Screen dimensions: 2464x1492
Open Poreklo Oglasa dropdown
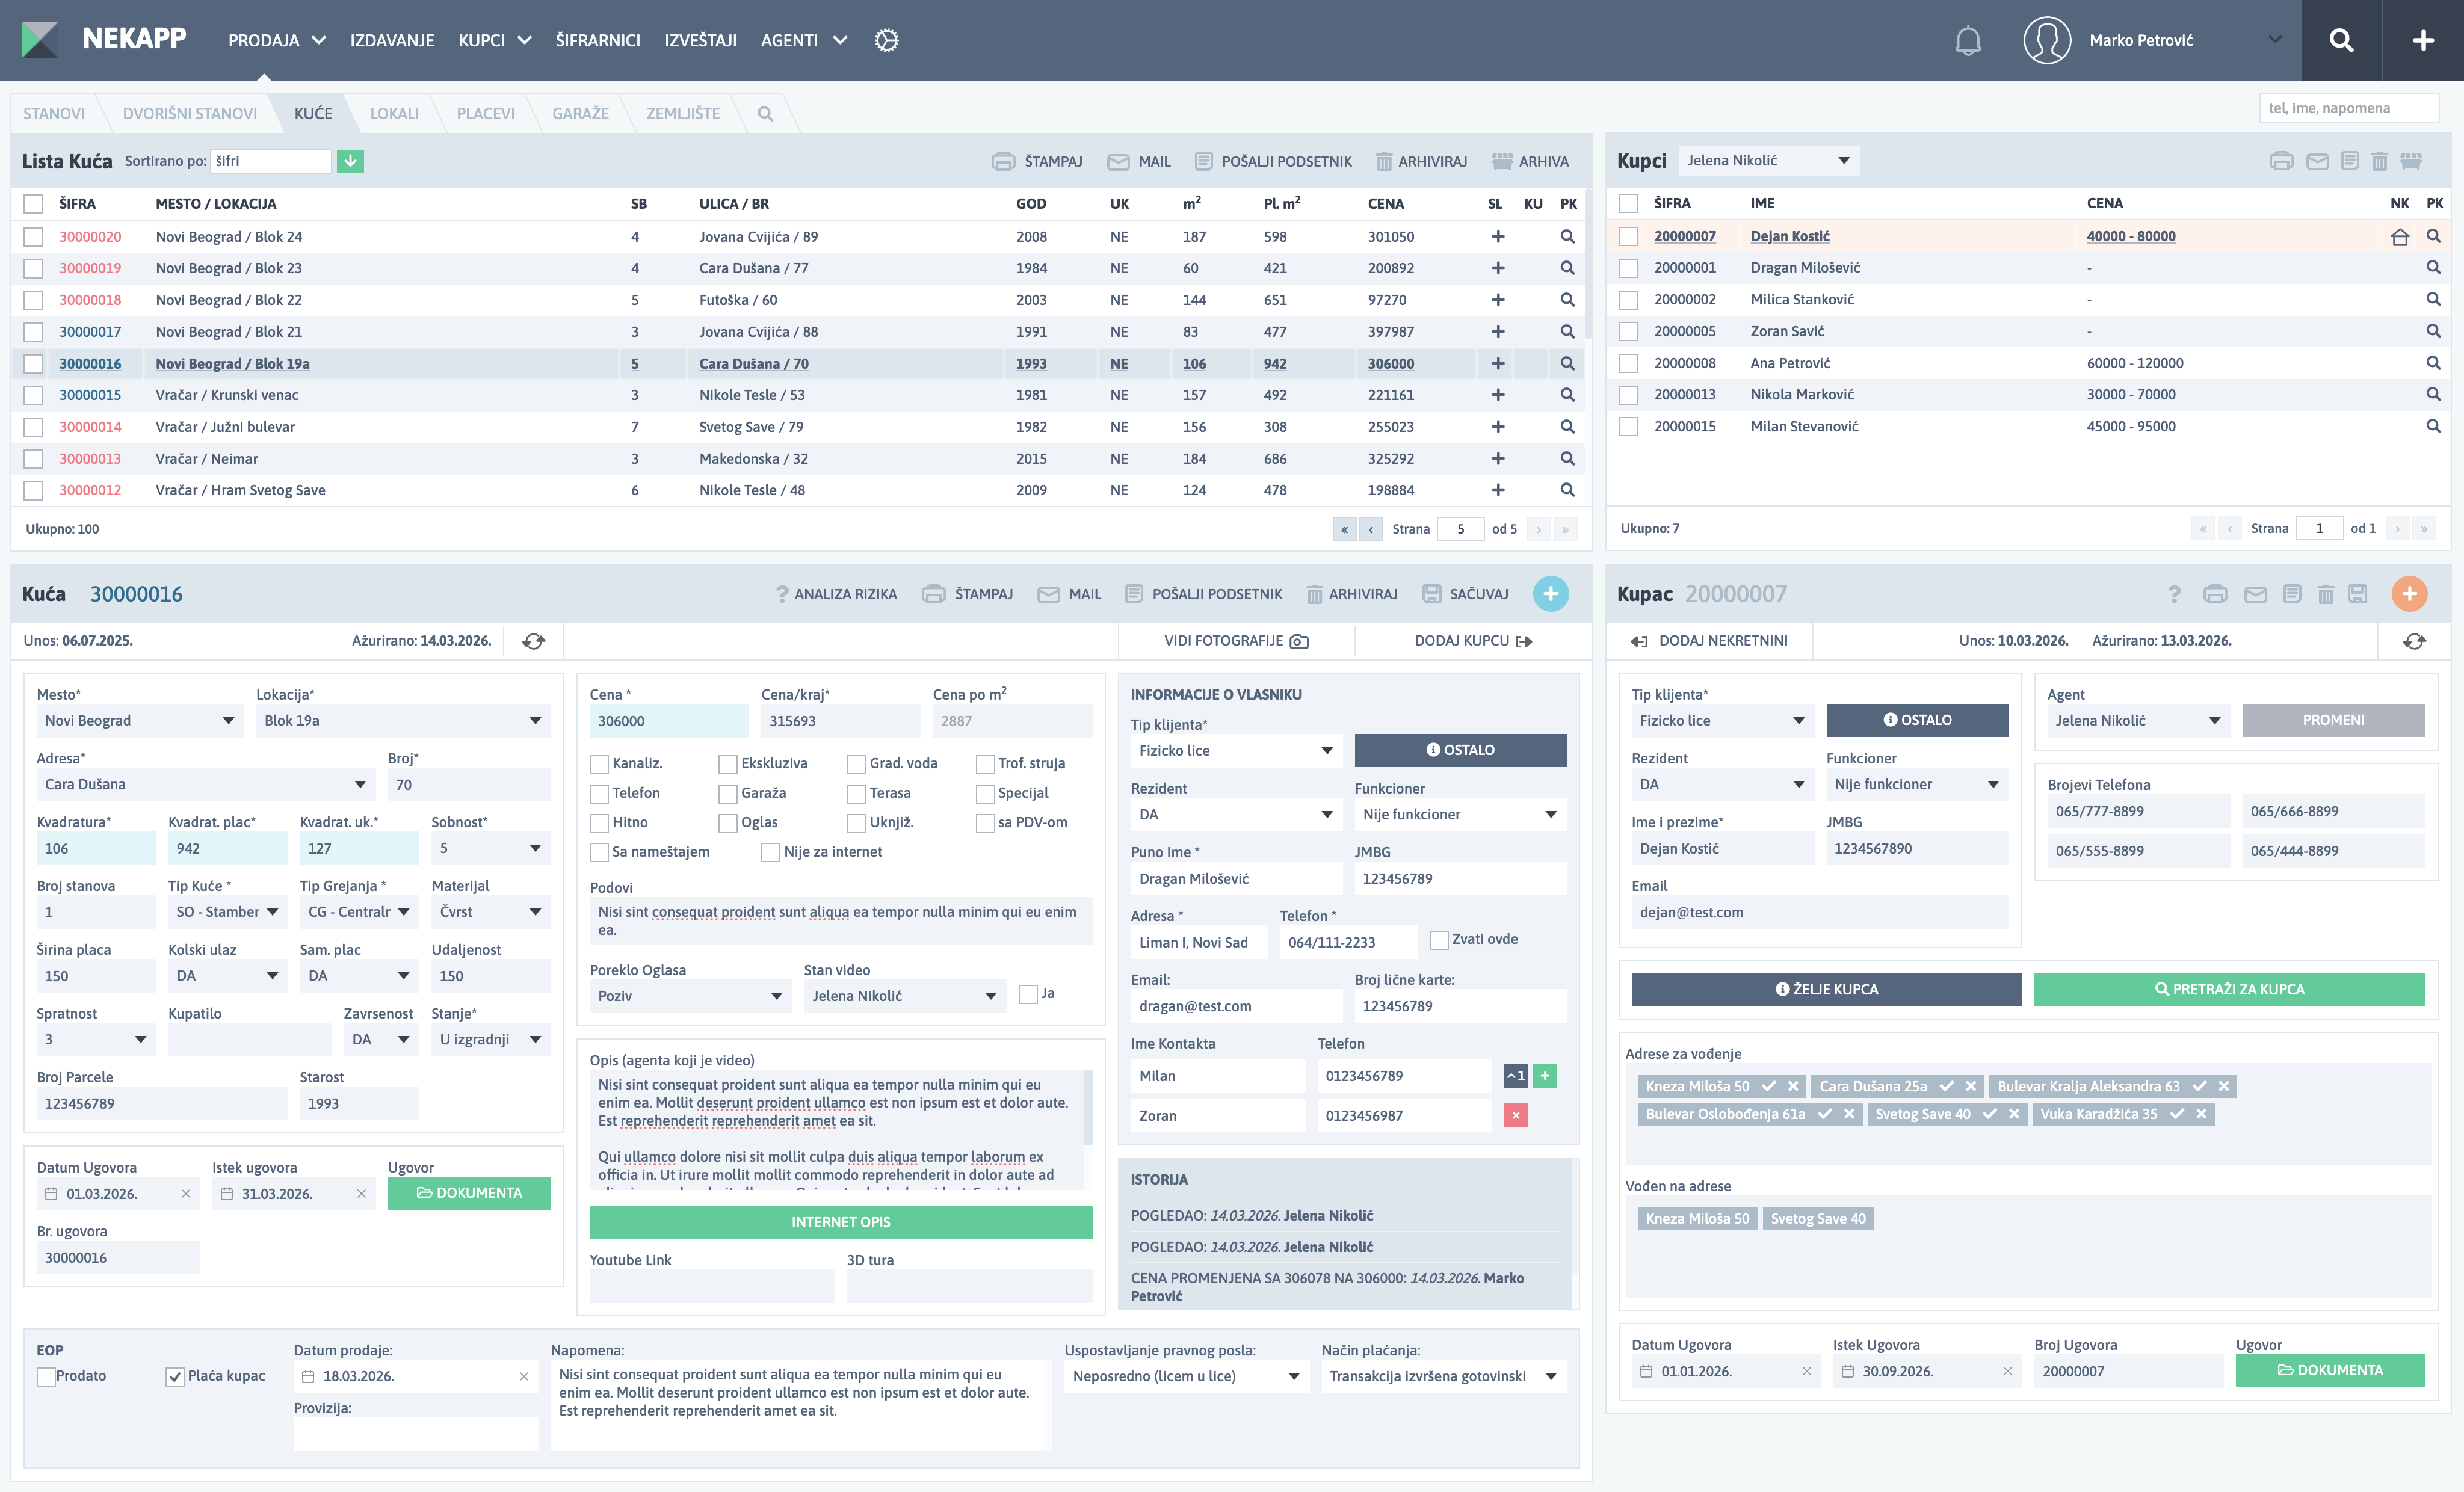tap(690, 997)
